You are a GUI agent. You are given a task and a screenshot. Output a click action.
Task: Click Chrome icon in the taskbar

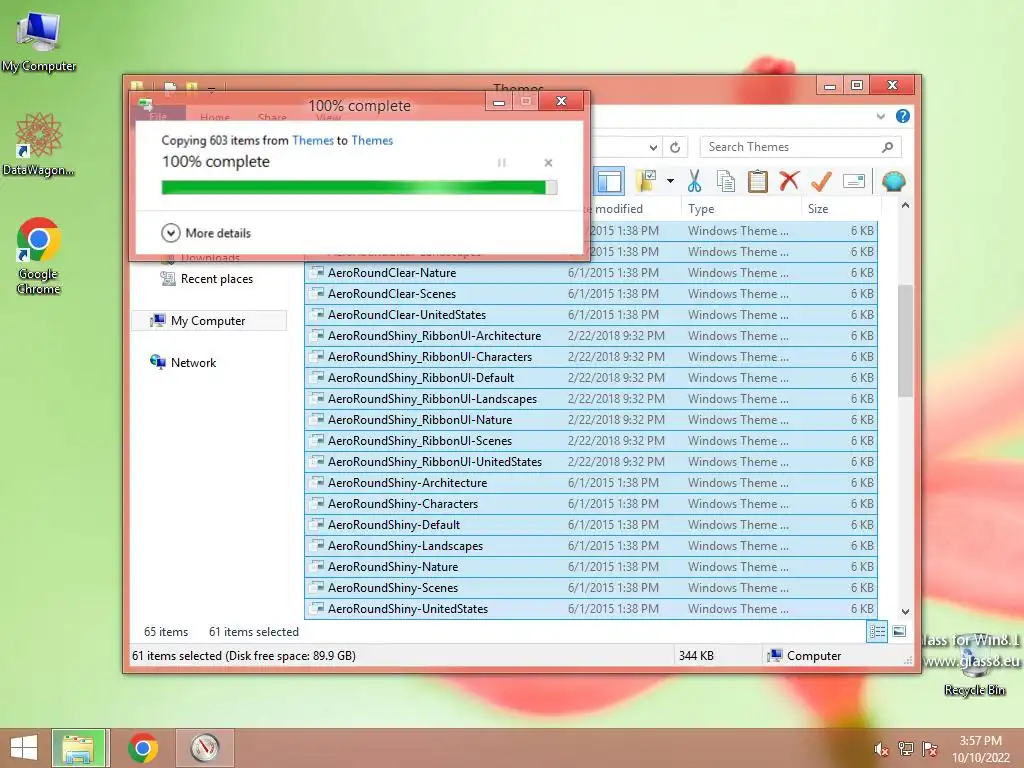(143, 748)
